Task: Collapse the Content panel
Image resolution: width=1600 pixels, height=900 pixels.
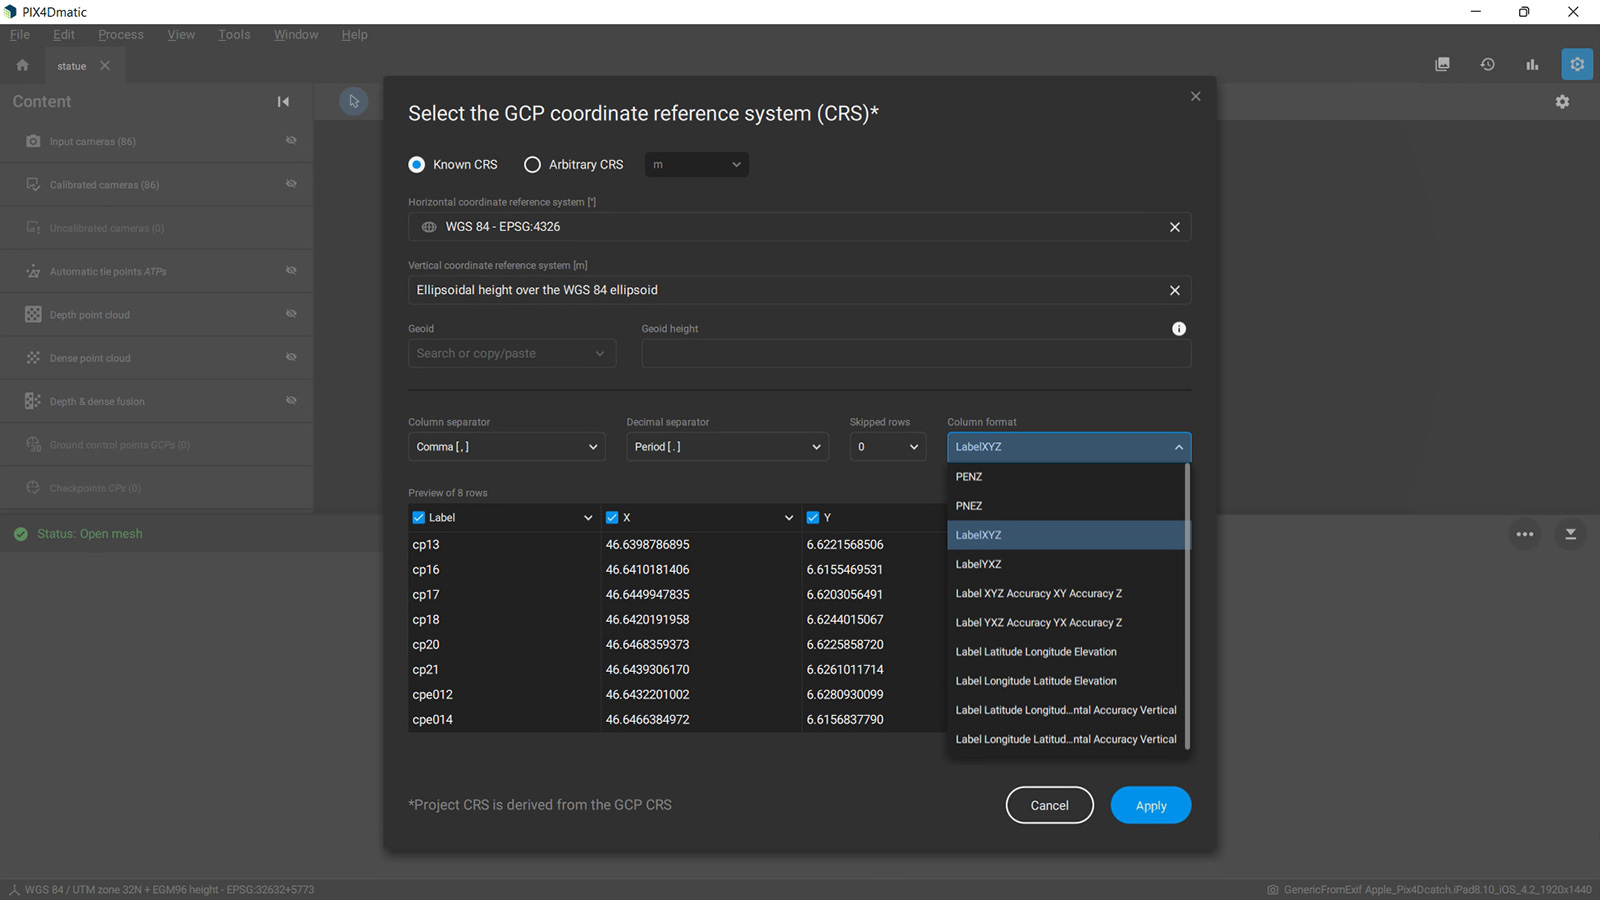Action: click(283, 101)
